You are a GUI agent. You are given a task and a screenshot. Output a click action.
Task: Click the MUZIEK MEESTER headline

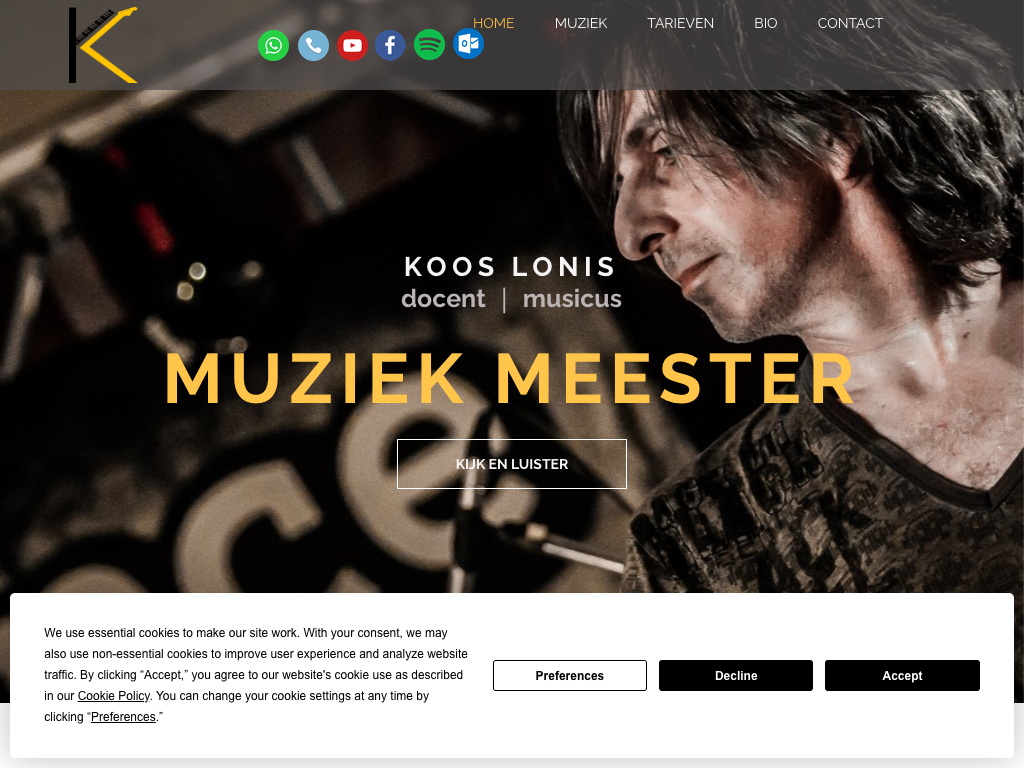click(510, 379)
